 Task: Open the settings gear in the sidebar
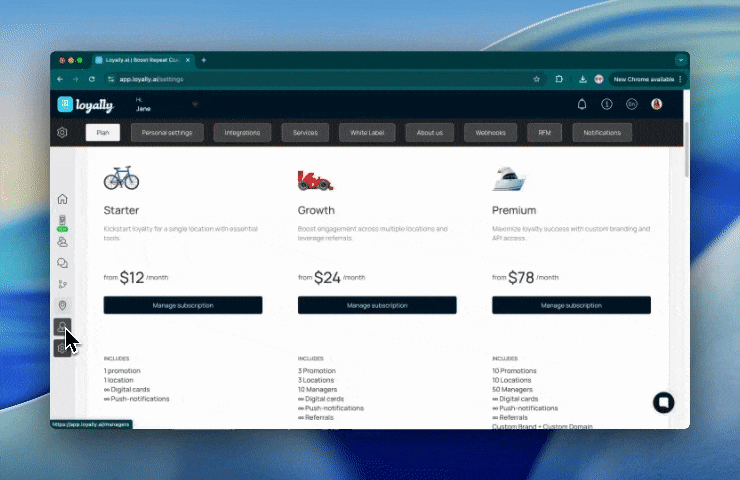61,348
